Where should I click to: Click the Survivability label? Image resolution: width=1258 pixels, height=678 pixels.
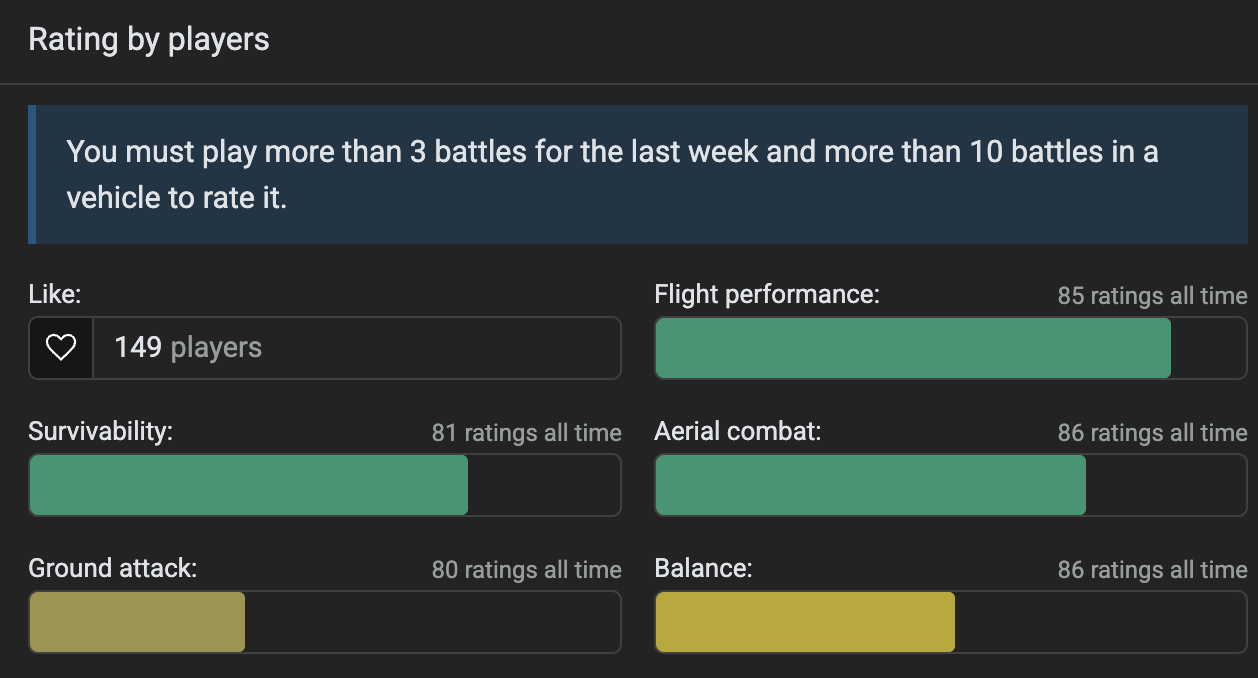(101, 431)
